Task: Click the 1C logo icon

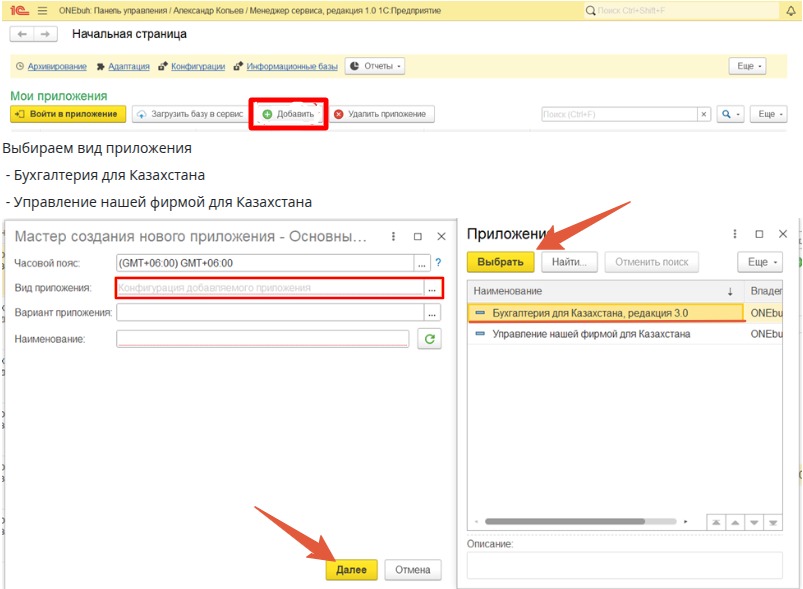Action: [19, 10]
